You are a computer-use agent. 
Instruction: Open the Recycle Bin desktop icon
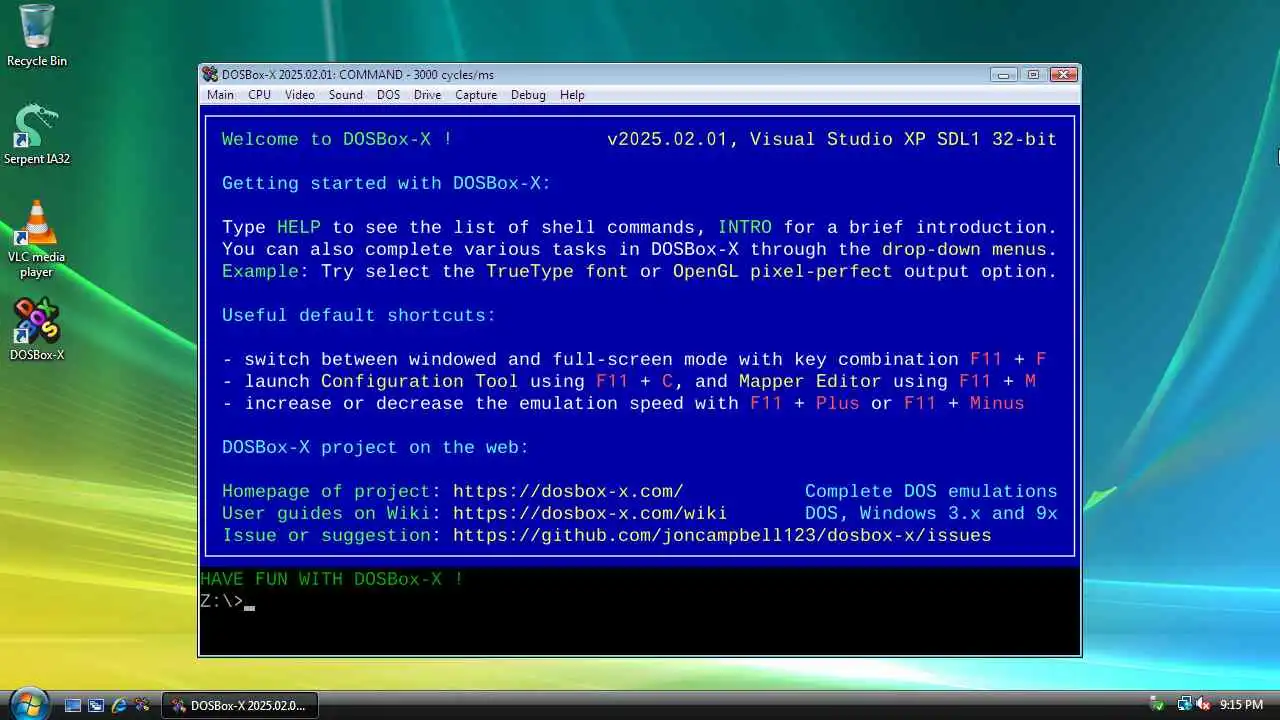point(37,36)
